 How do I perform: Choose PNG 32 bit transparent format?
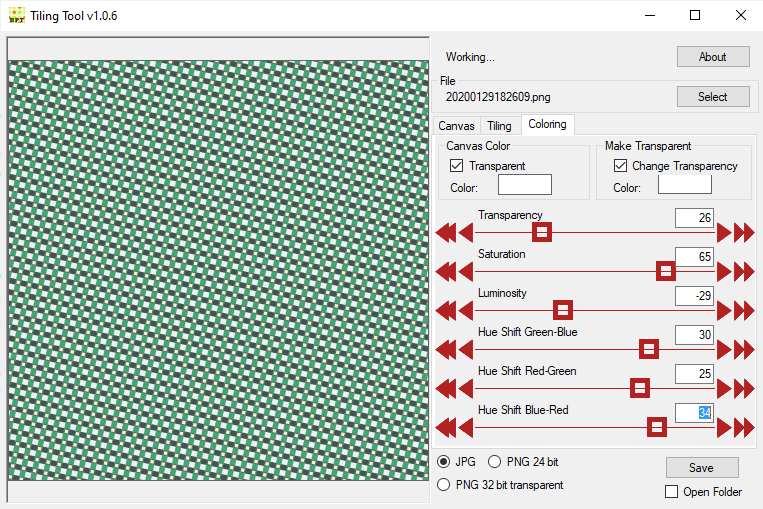pyautogui.click(x=443, y=485)
